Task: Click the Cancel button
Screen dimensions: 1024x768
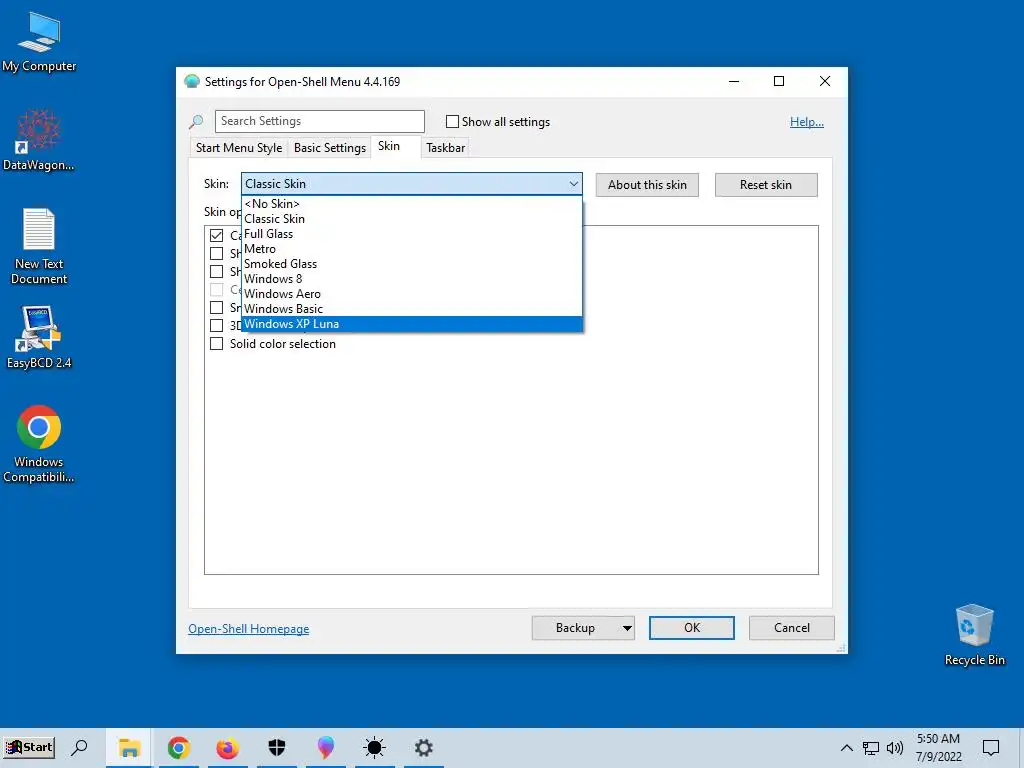Action: pyautogui.click(x=792, y=628)
